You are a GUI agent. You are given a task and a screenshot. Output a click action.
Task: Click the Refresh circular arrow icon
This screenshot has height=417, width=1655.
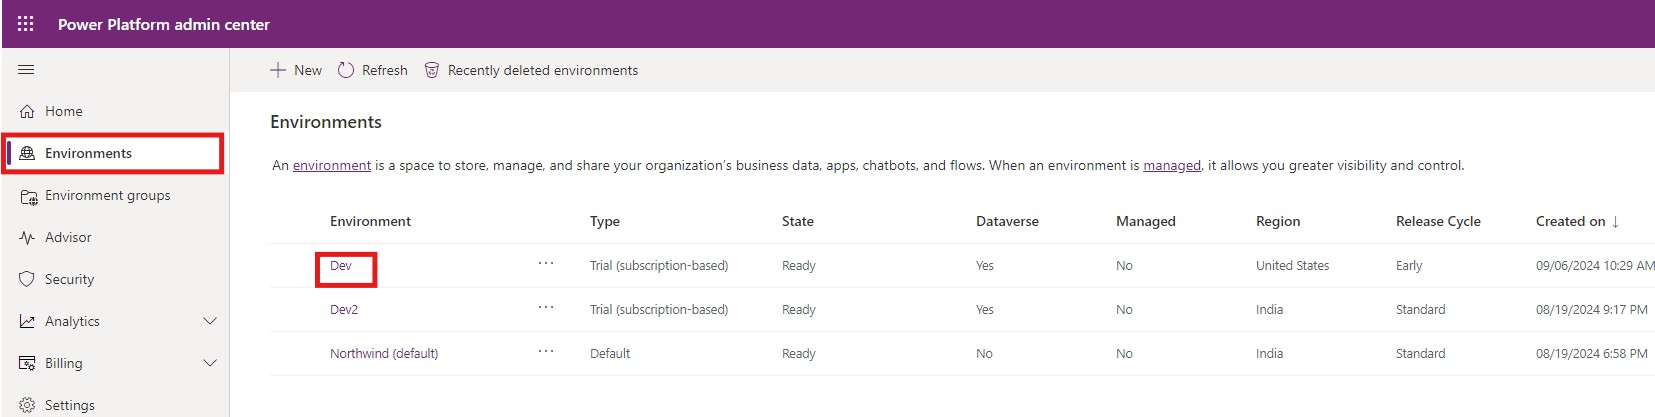pos(346,70)
